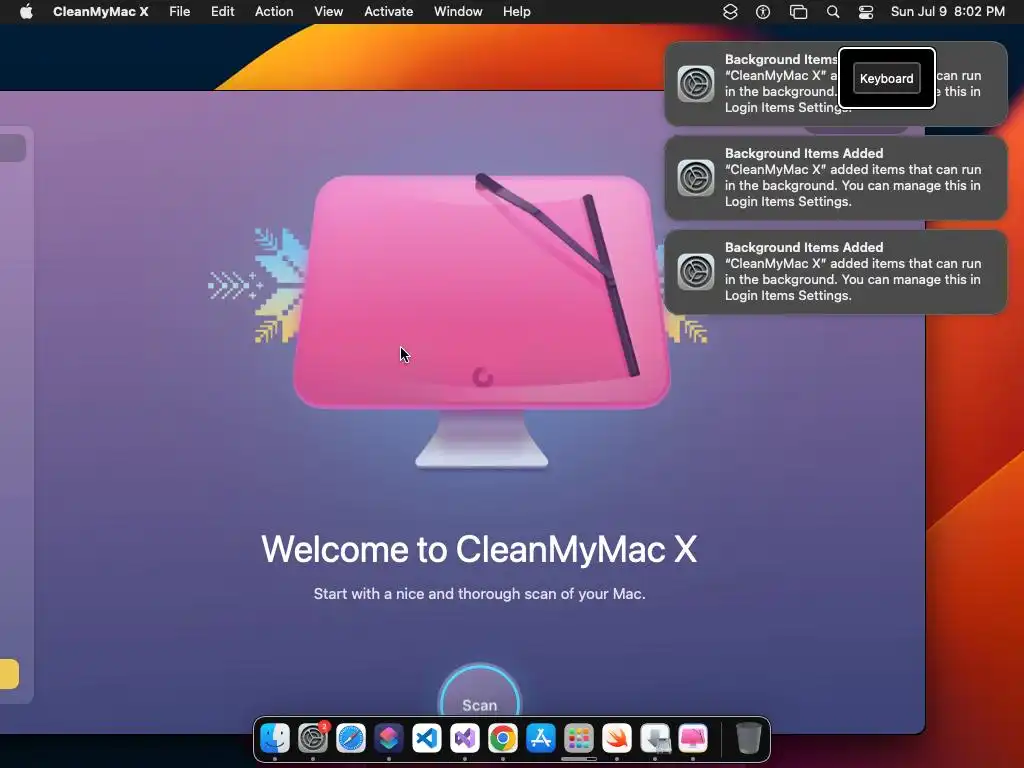Open Swift Playgrounds from the Dock
The height and width of the screenshot is (768, 1024).
[616, 739]
